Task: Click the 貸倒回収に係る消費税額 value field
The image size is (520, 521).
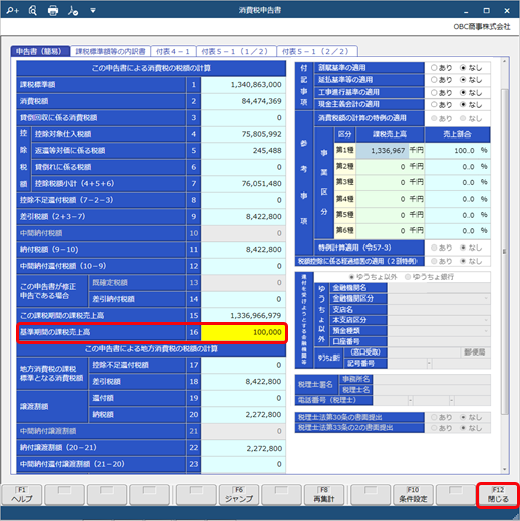Action: pyautogui.click(x=243, y=118)
